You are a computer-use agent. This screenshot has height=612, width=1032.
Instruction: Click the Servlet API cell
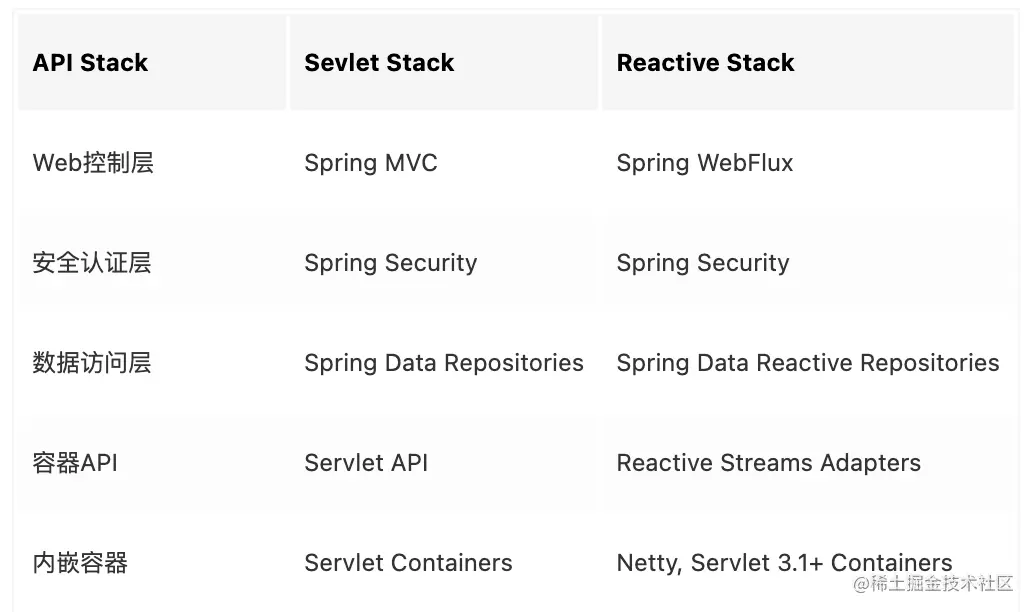point(366,463)
